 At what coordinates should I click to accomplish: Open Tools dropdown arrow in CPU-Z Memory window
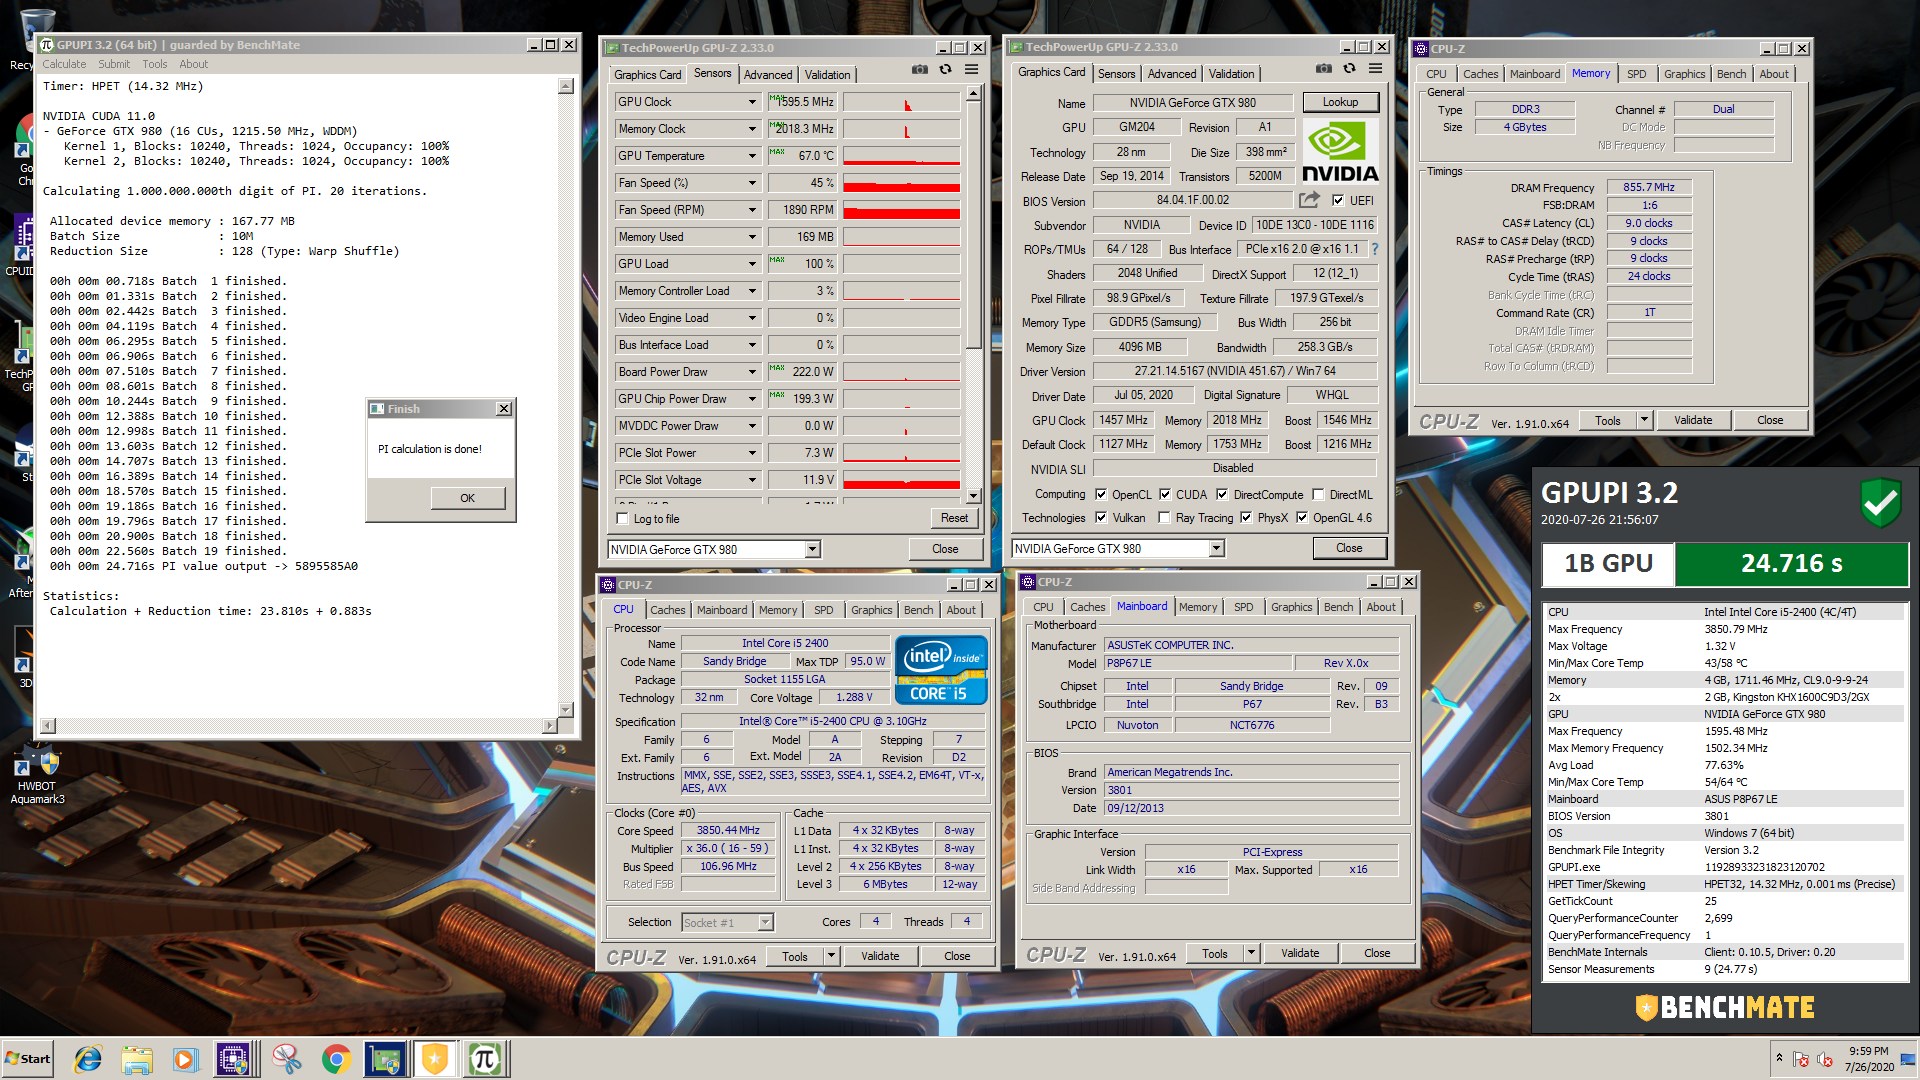(1644, 420)
